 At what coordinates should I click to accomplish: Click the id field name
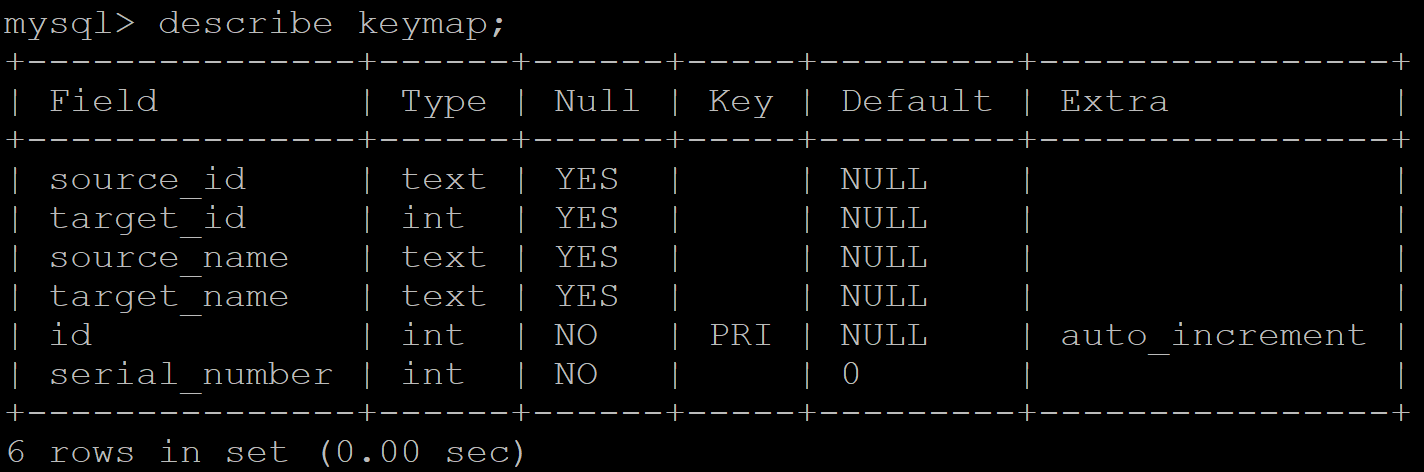tap(71, 335)
